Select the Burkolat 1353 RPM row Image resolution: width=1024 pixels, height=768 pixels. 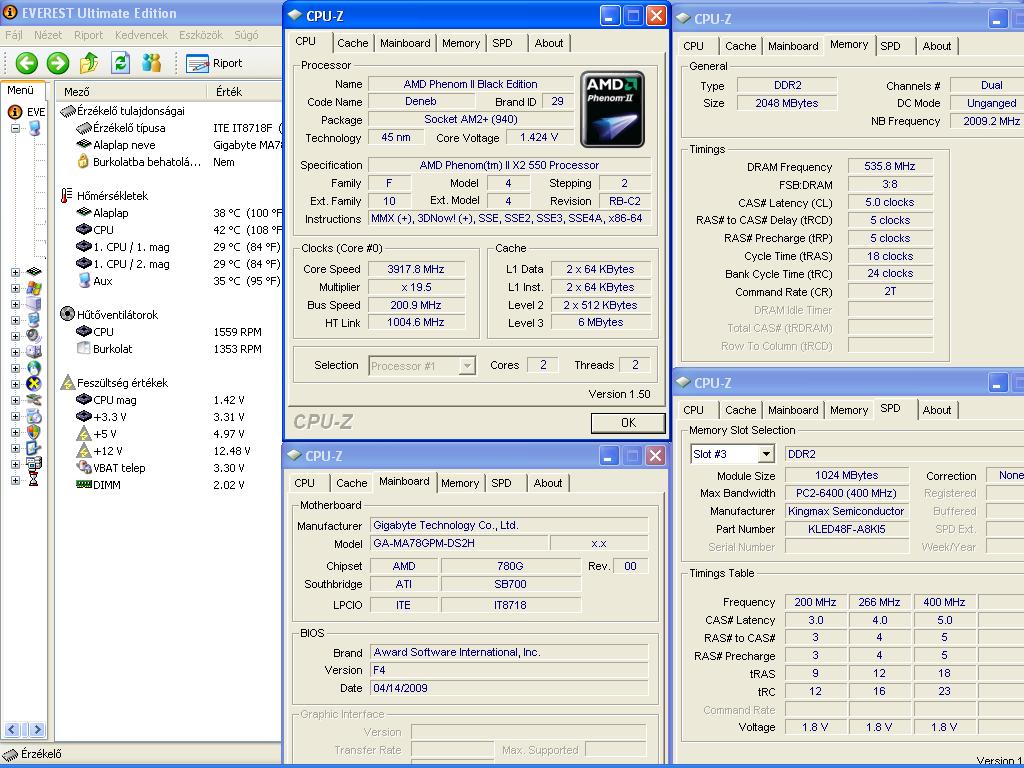[x=168, y=349]
